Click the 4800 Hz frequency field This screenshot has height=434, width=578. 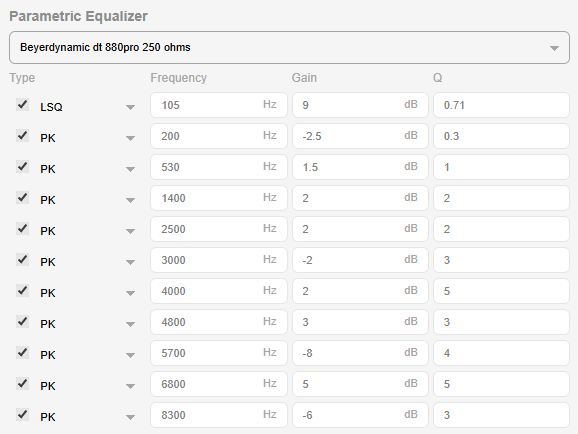tap(219, 322)
